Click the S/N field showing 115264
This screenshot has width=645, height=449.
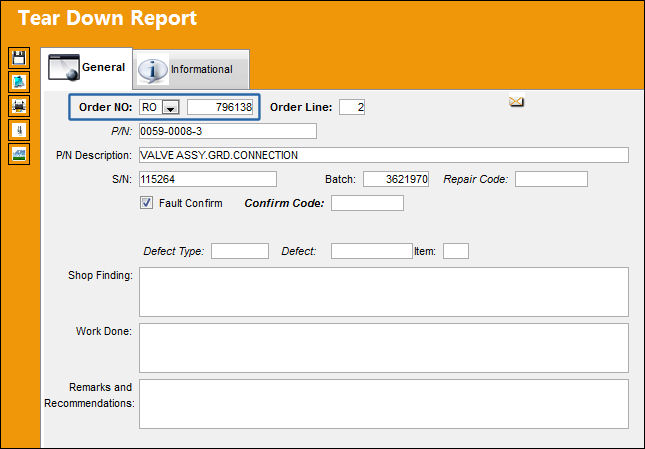pyautogui.click(x=208, y=179)
